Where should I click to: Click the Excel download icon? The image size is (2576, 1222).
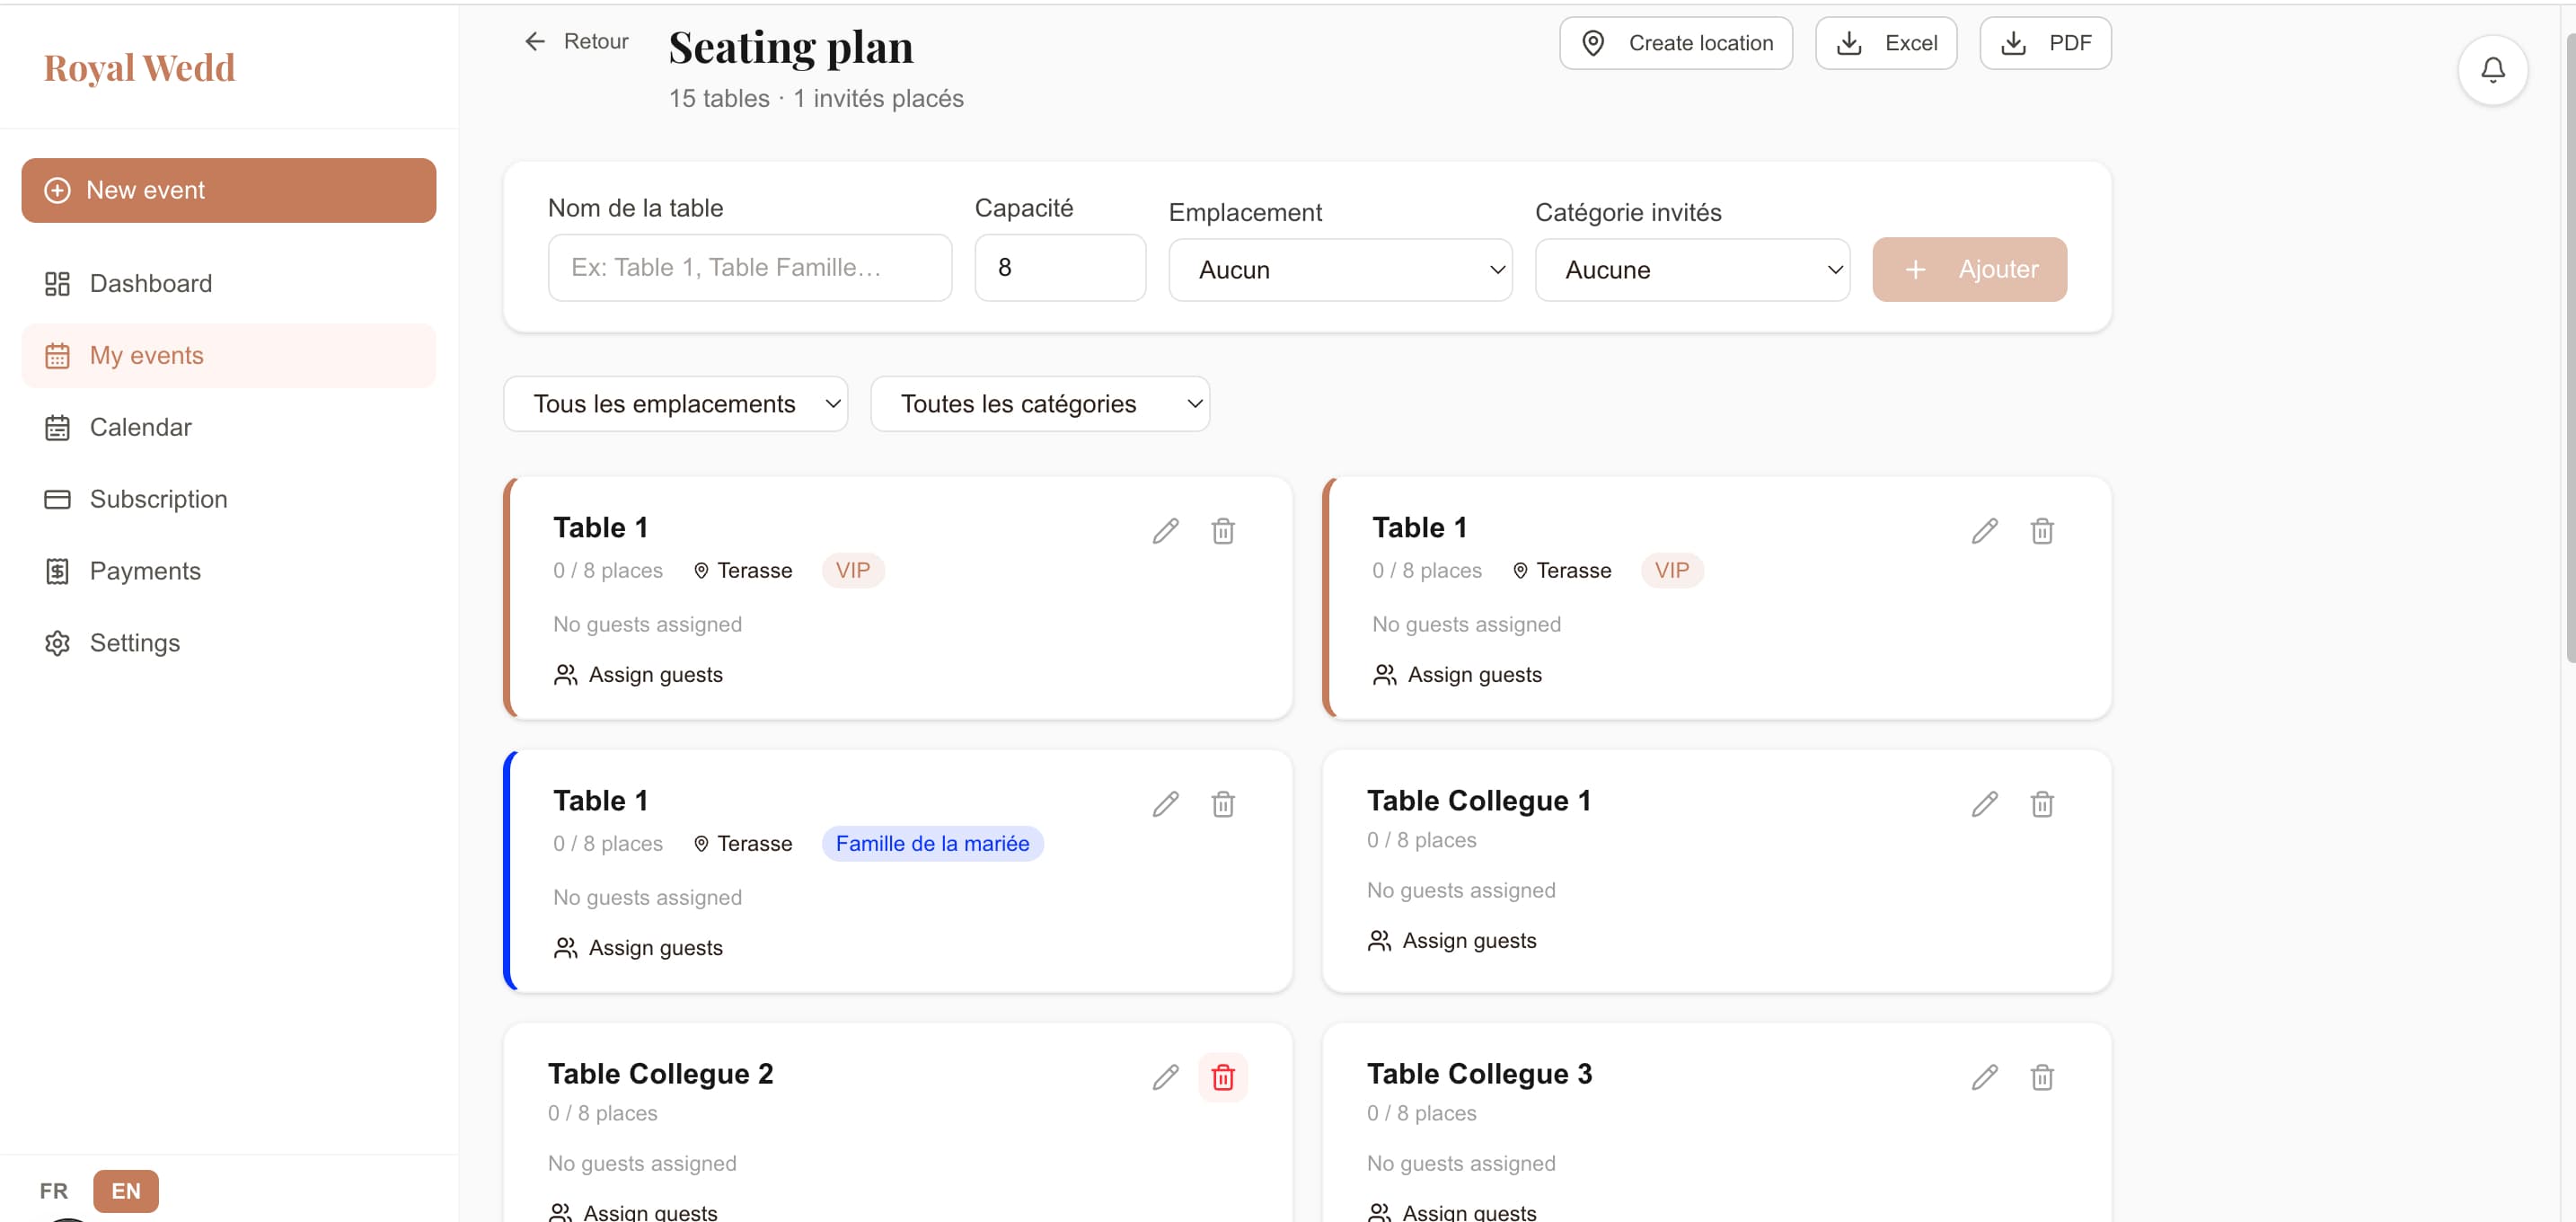click(1850, 42)
